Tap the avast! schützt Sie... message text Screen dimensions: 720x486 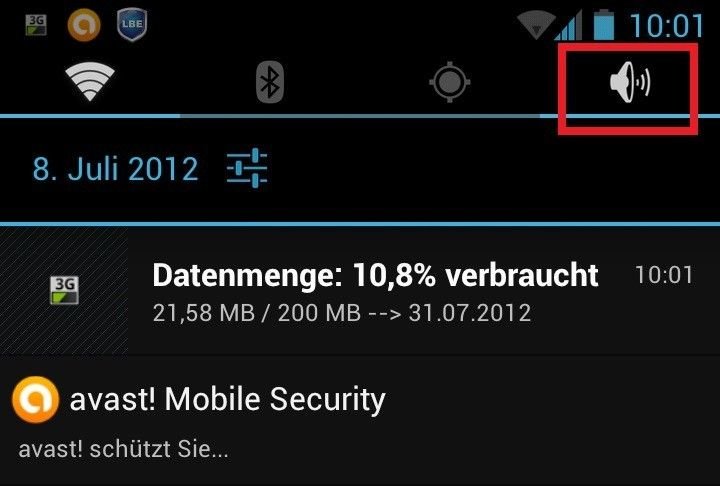pos(123,449)
